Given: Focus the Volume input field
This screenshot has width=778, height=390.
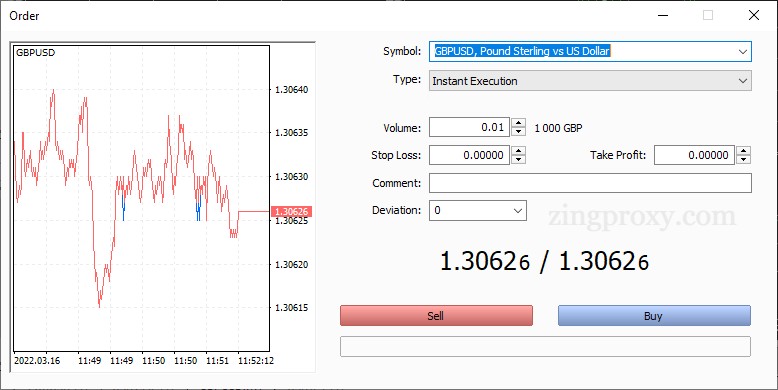Looking at the screenshot, I should [x=469, y=127].
